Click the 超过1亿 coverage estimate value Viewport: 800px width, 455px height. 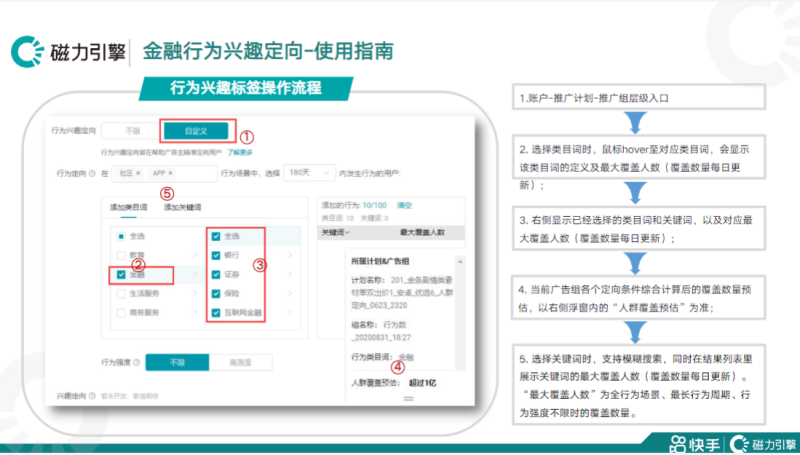422,383
